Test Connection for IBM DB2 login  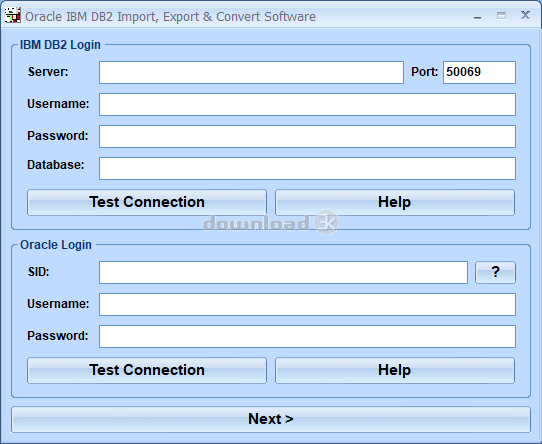click(x=147, y=202)
